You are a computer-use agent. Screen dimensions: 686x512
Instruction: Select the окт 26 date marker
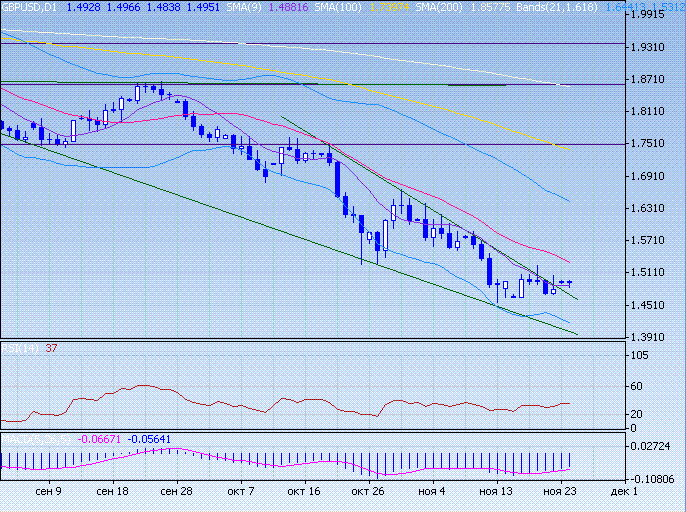[368, 493]
